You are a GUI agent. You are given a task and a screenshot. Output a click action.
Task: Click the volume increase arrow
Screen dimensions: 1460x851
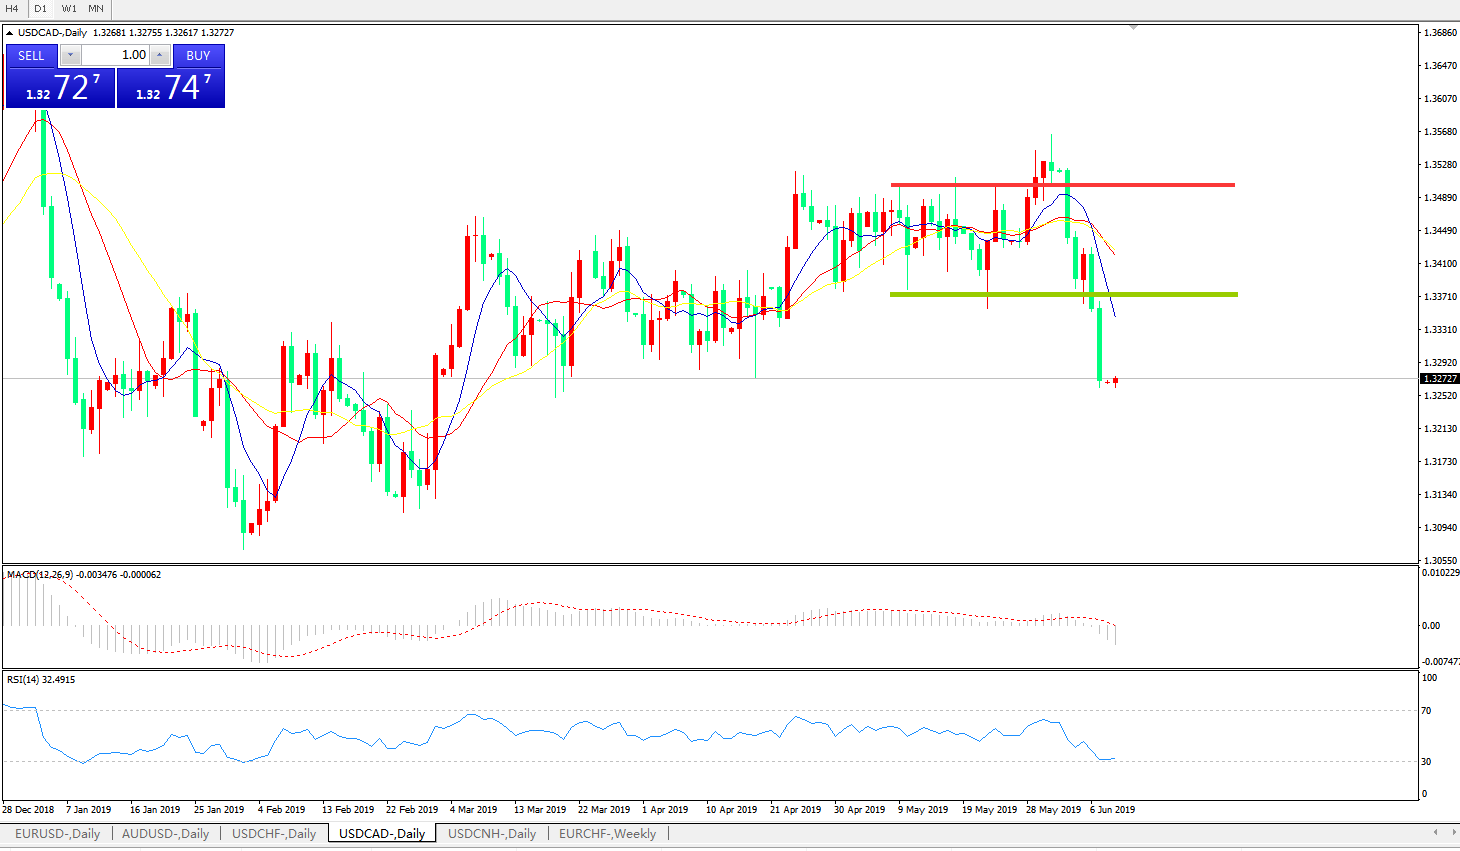[160, 55]
